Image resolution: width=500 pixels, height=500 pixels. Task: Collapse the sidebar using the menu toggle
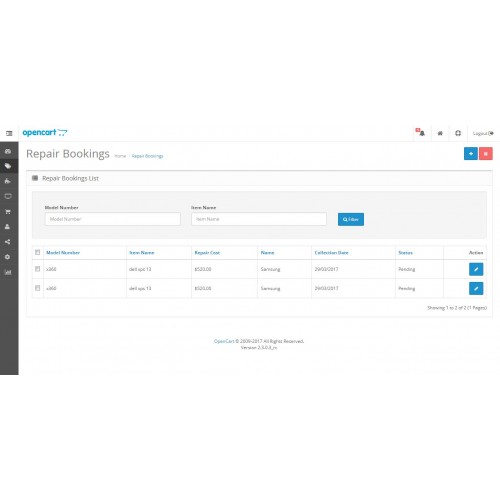tap(9, 133)
